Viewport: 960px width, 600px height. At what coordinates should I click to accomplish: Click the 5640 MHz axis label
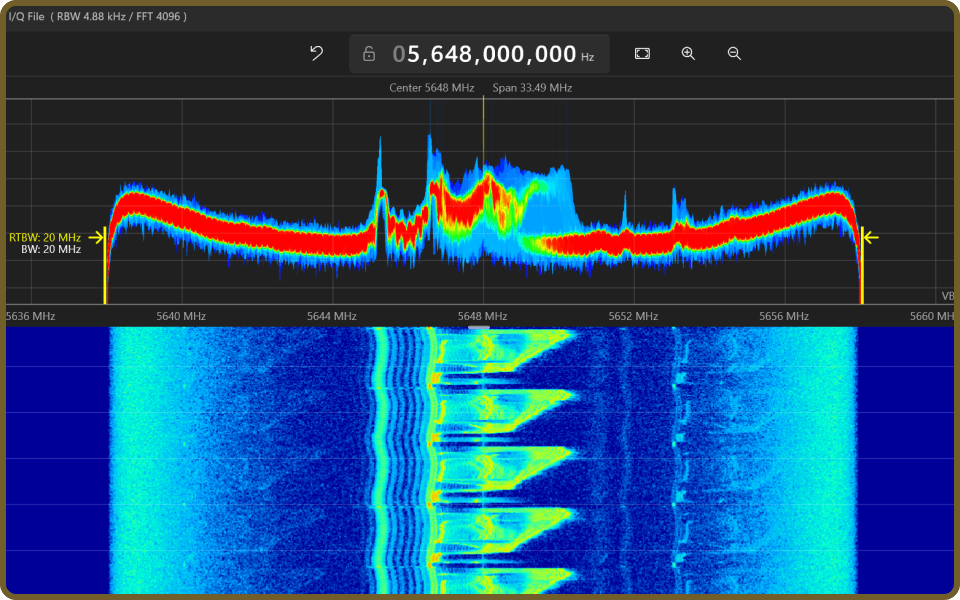coord(181,317)
